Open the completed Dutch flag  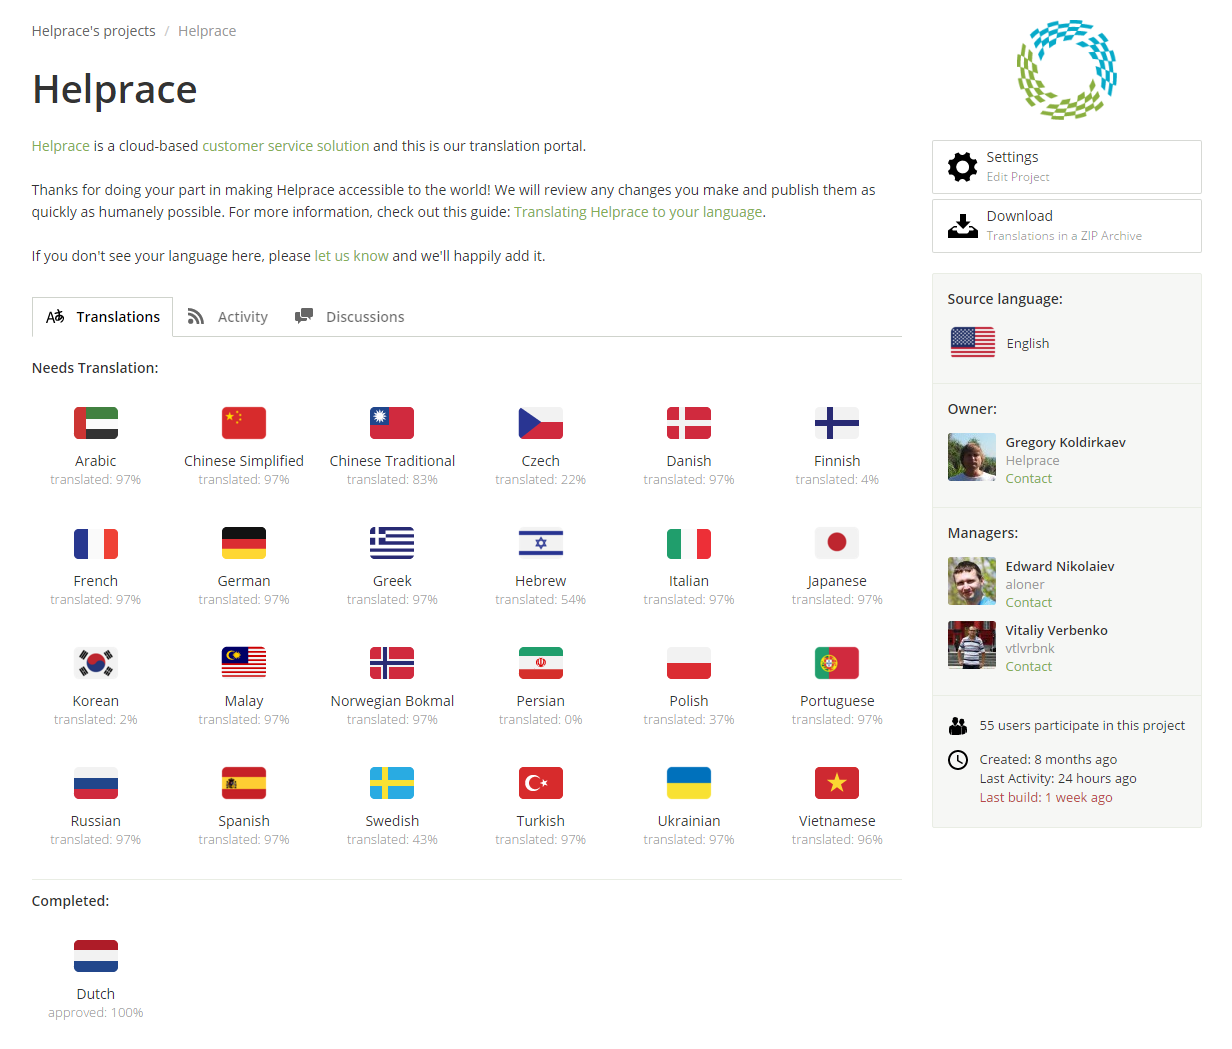[96, 956]
